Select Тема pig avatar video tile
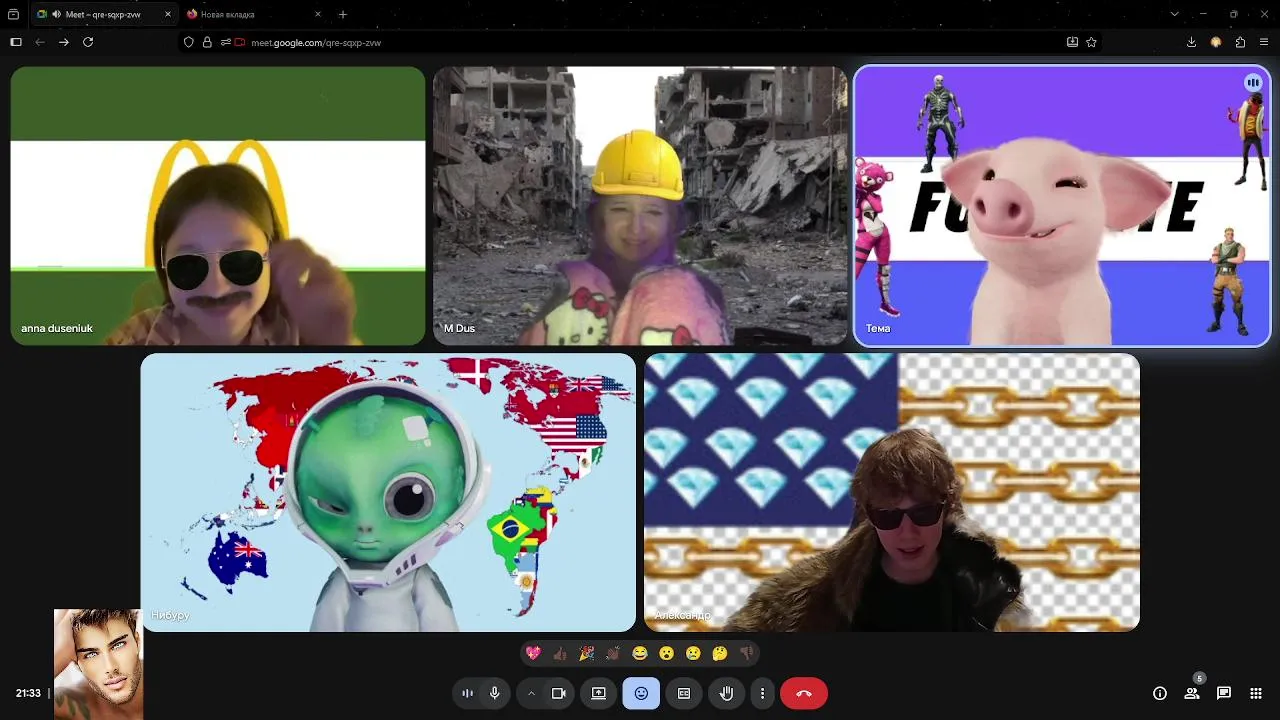The image size is (1280, 720). [x=1062, y=206]
